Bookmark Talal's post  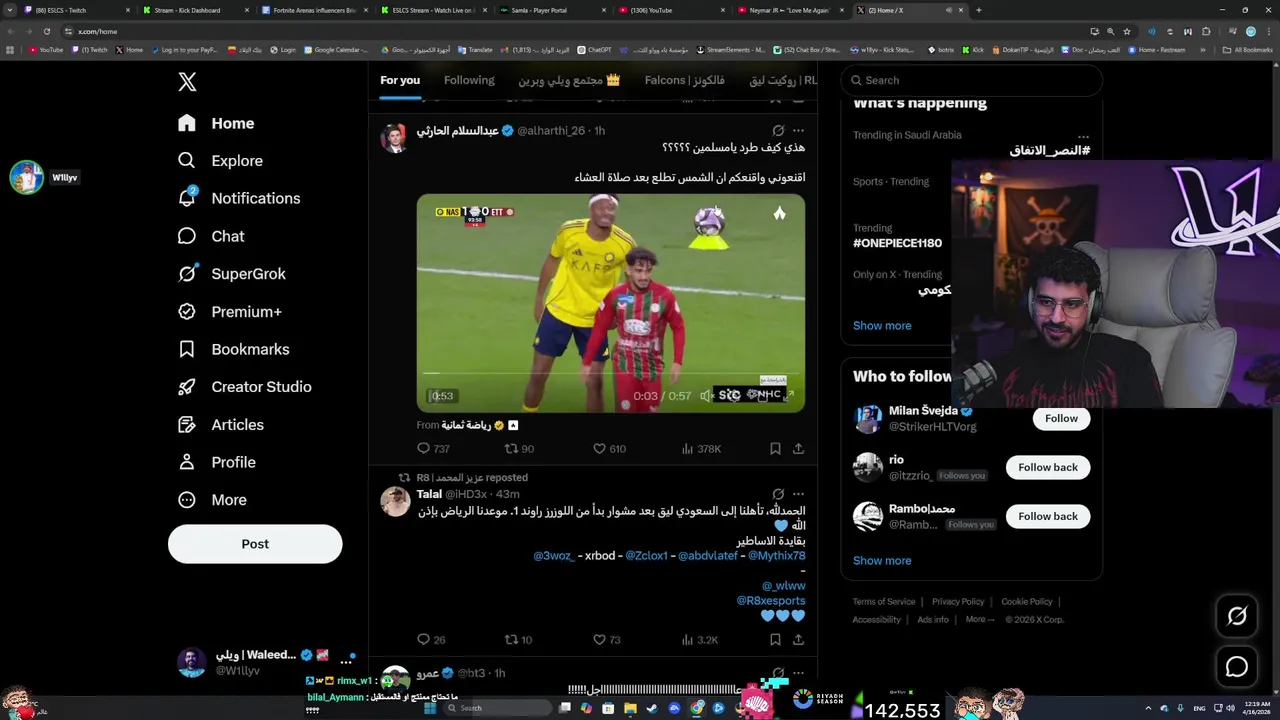(775, 639)
